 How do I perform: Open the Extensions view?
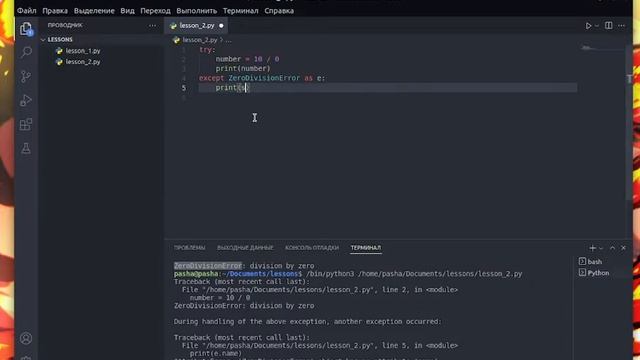tap(26, 124)
